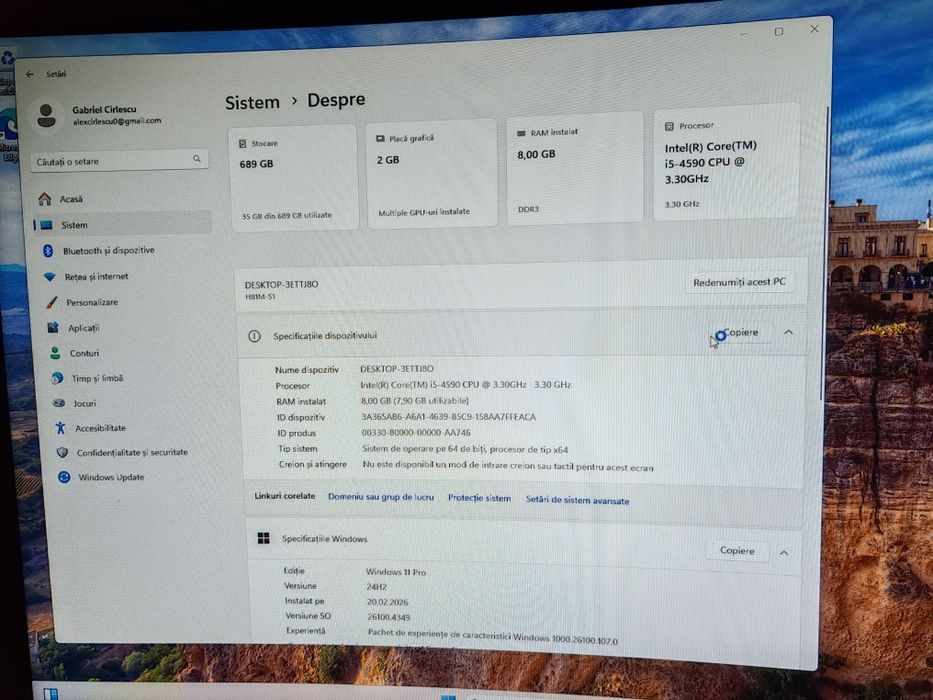
Task: Click the Aplicații grid icon
Action: pyautogui.click(x=53, y=327)
